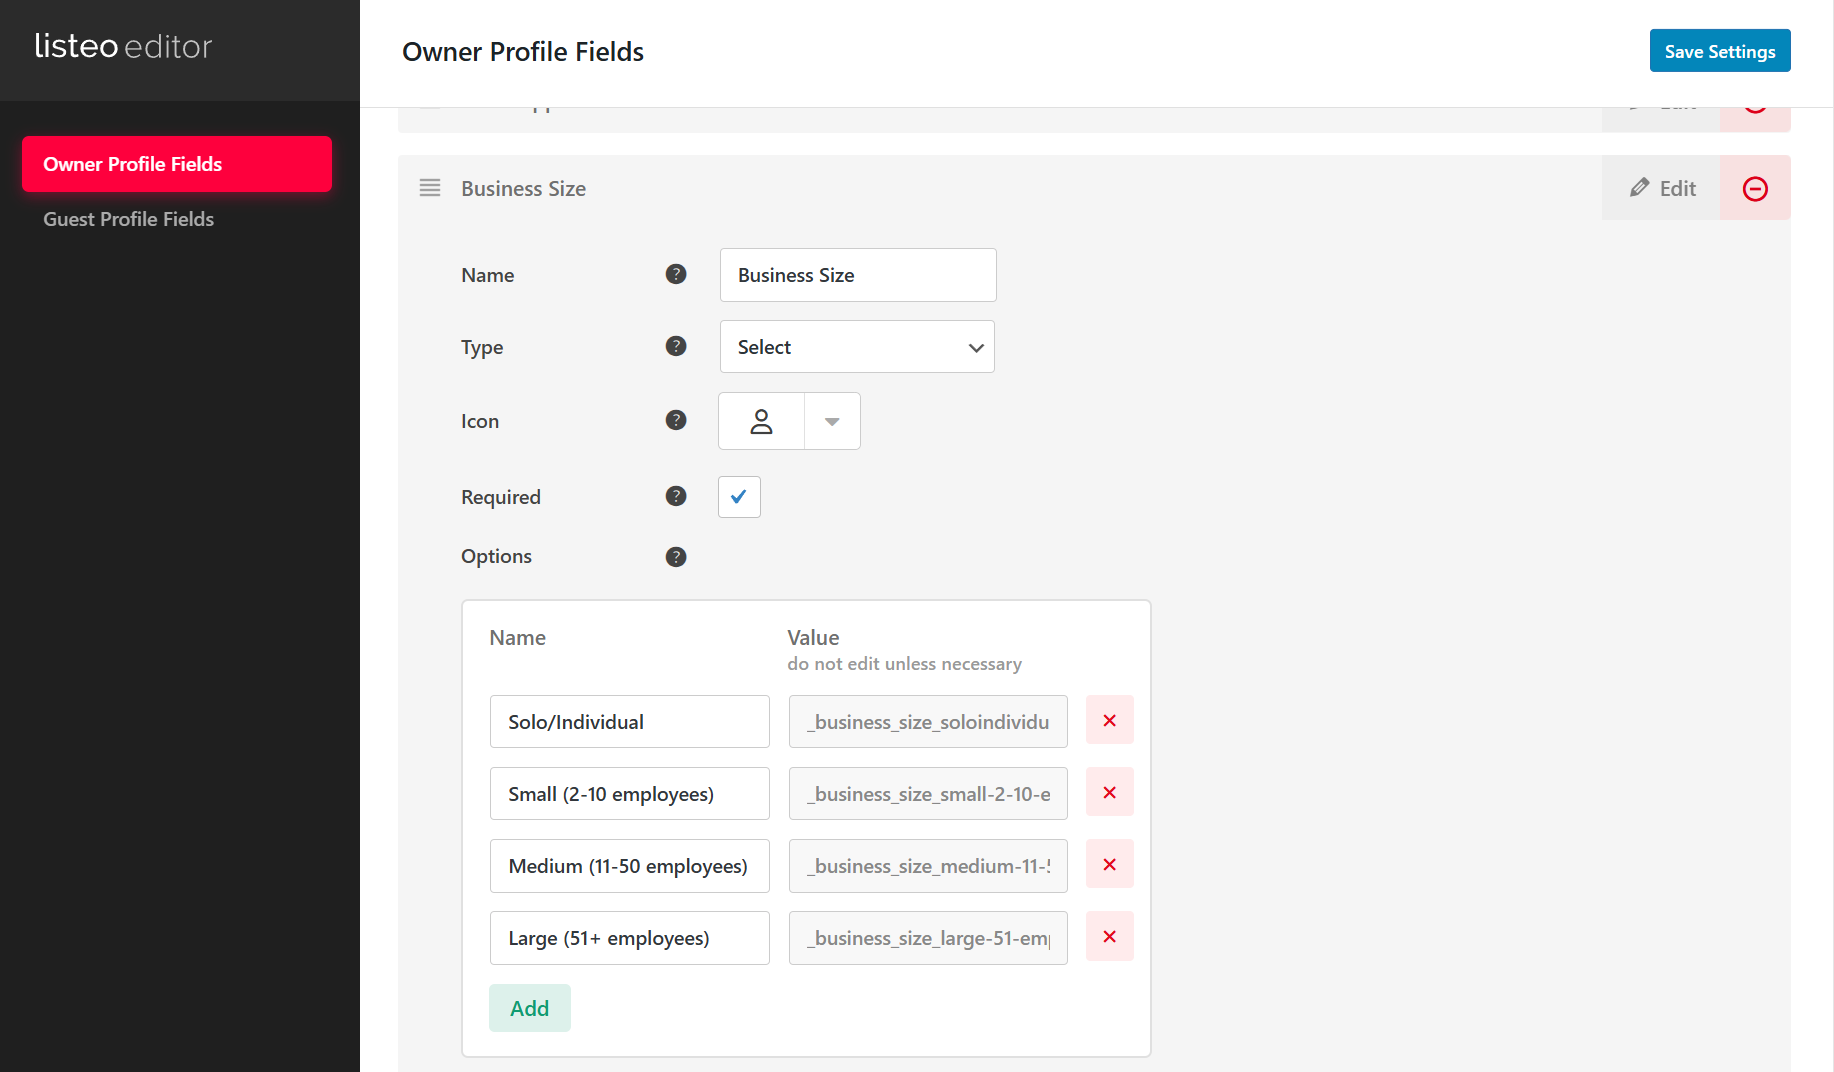Delete the Solo/Individual option row

click(x=1109, y=720)
